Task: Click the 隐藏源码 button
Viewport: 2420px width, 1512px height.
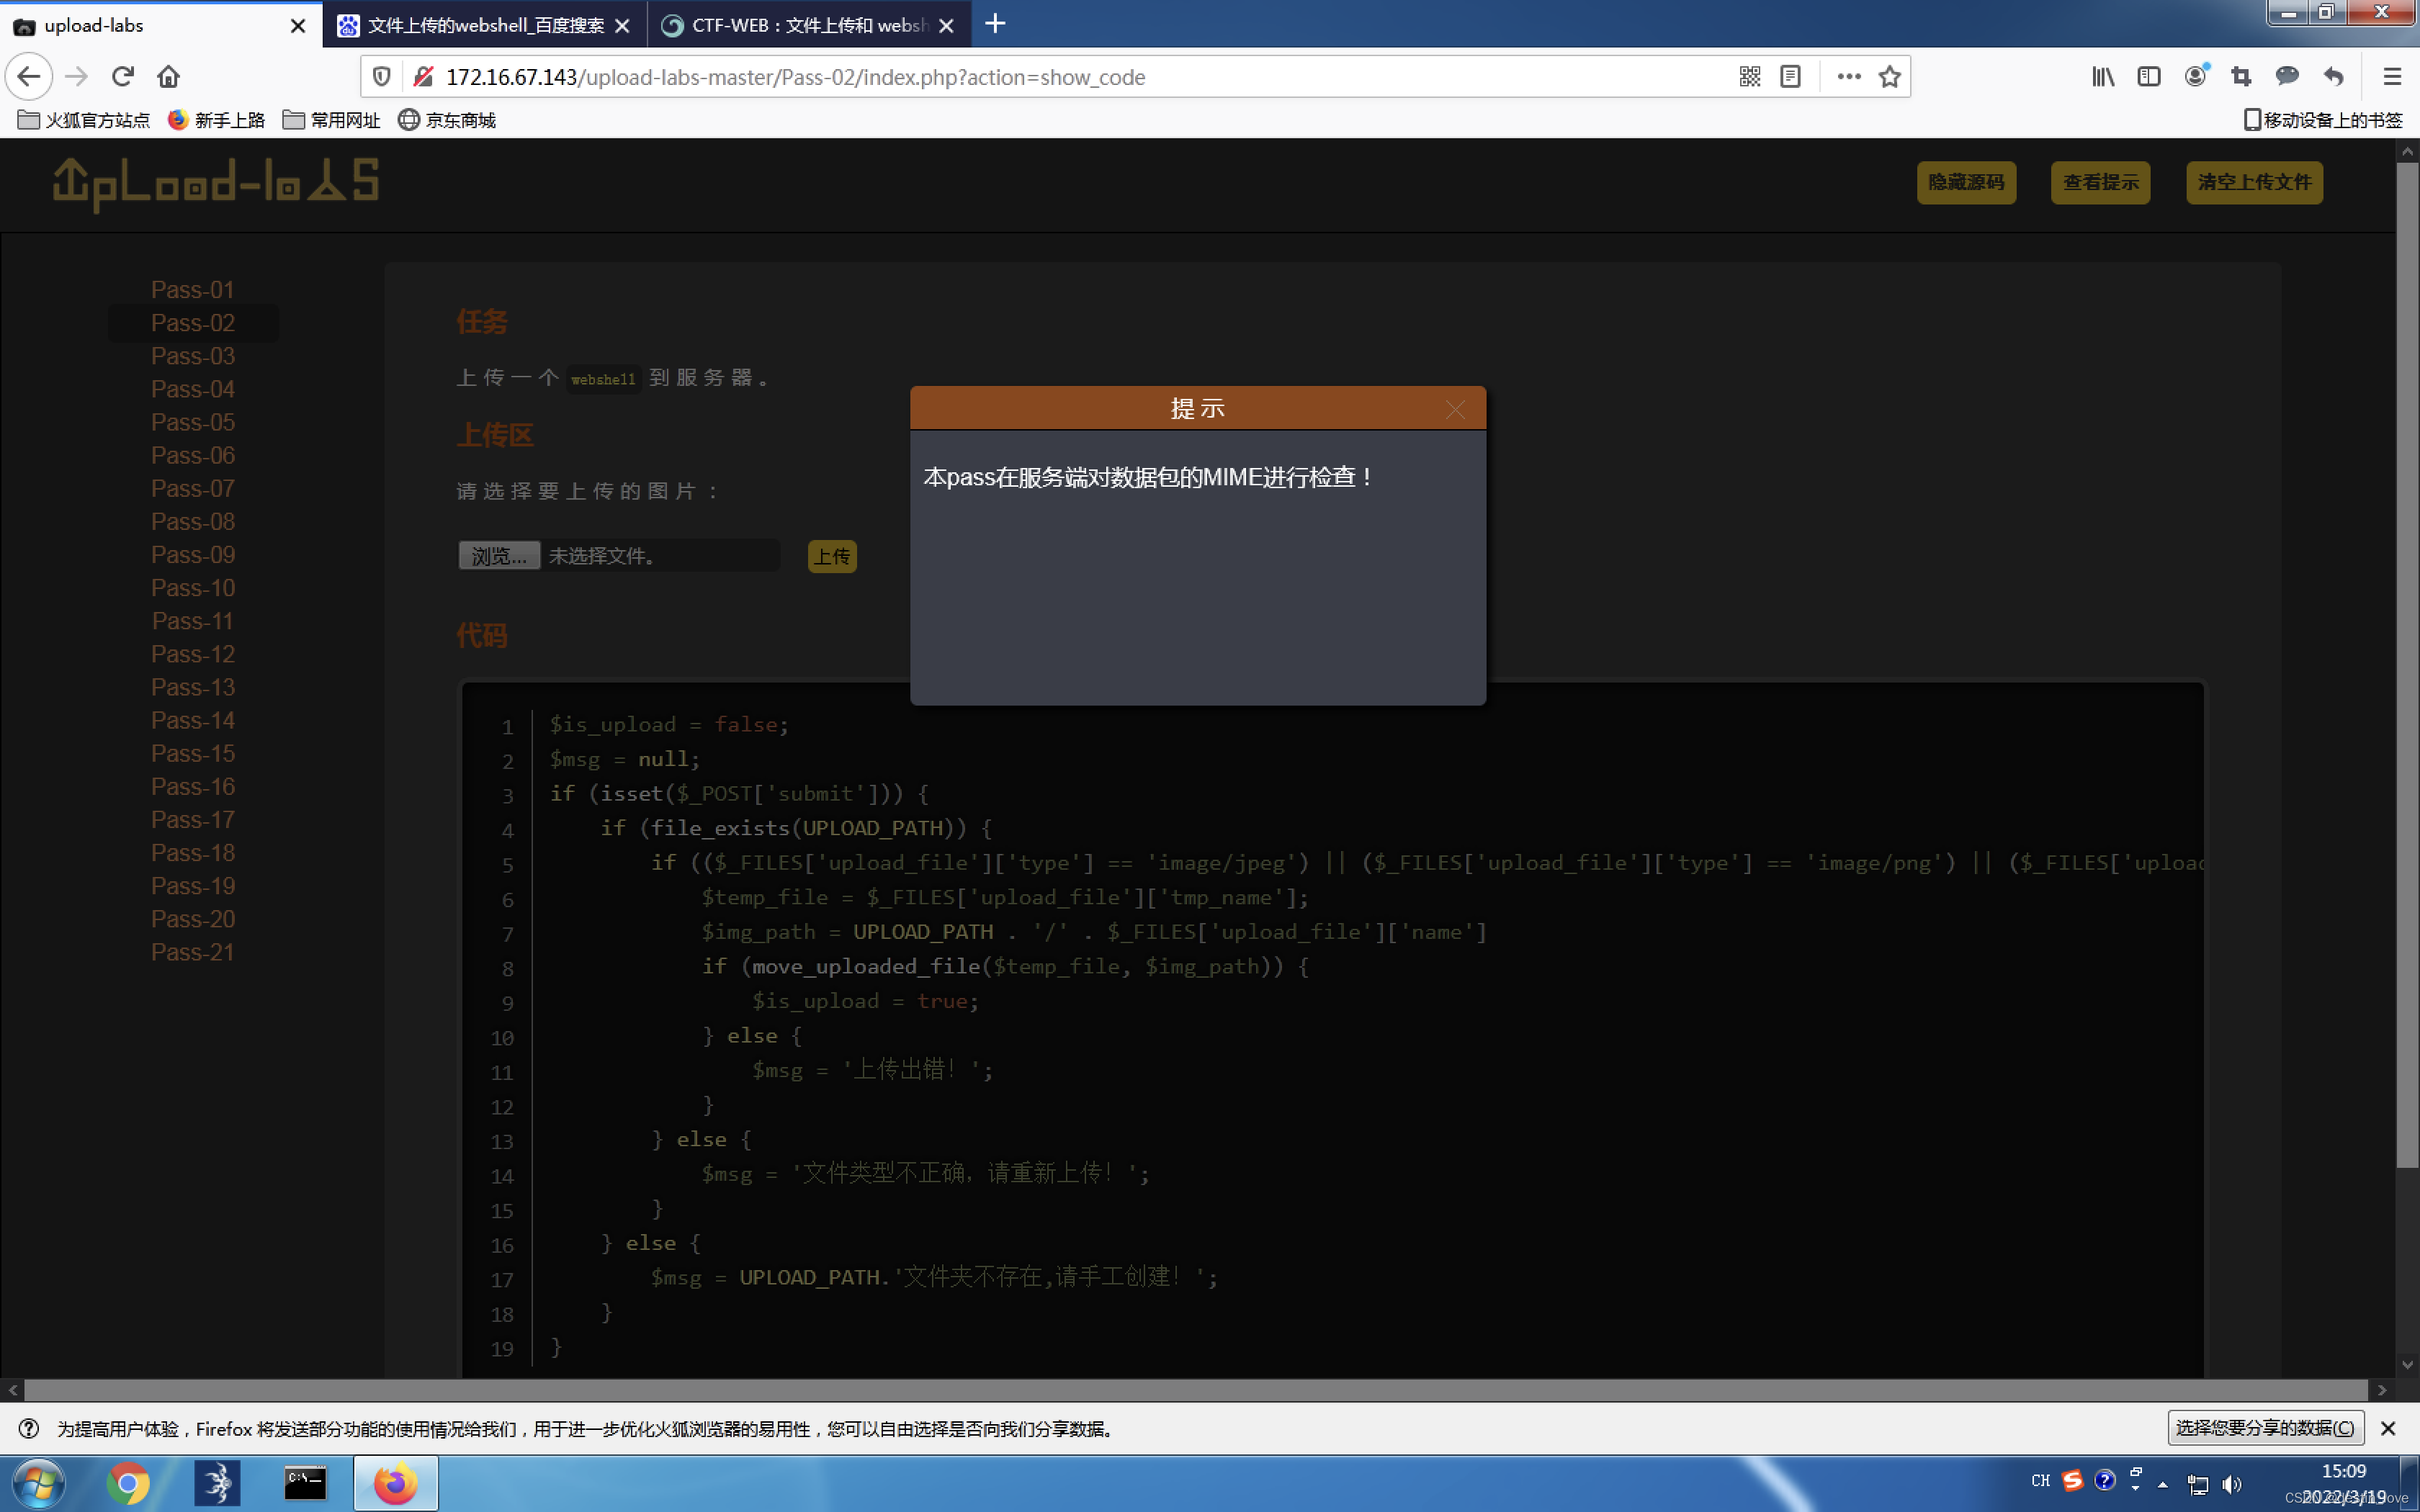Action: click(1965, 182)
